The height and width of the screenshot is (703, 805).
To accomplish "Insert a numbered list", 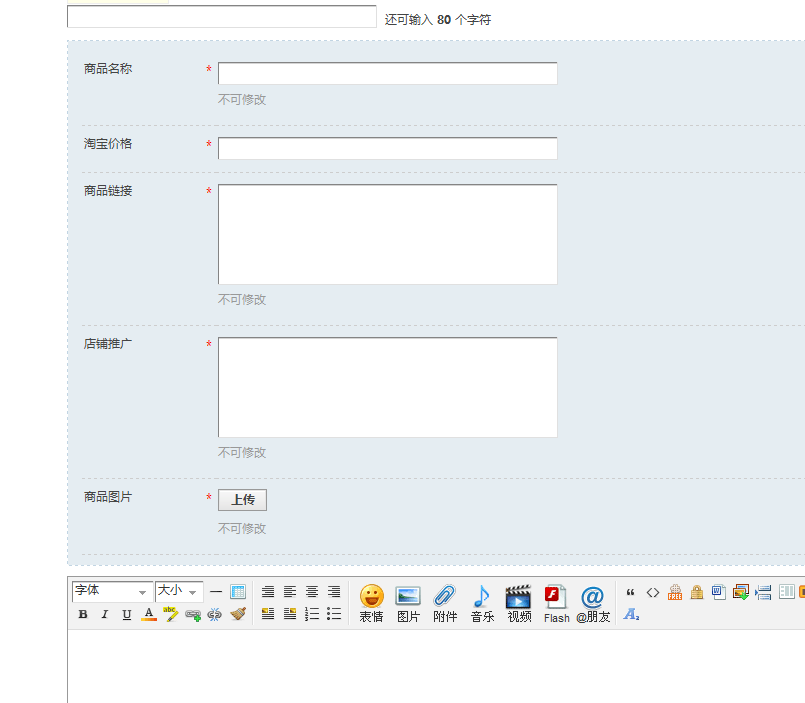I will (x=312, y=614).
